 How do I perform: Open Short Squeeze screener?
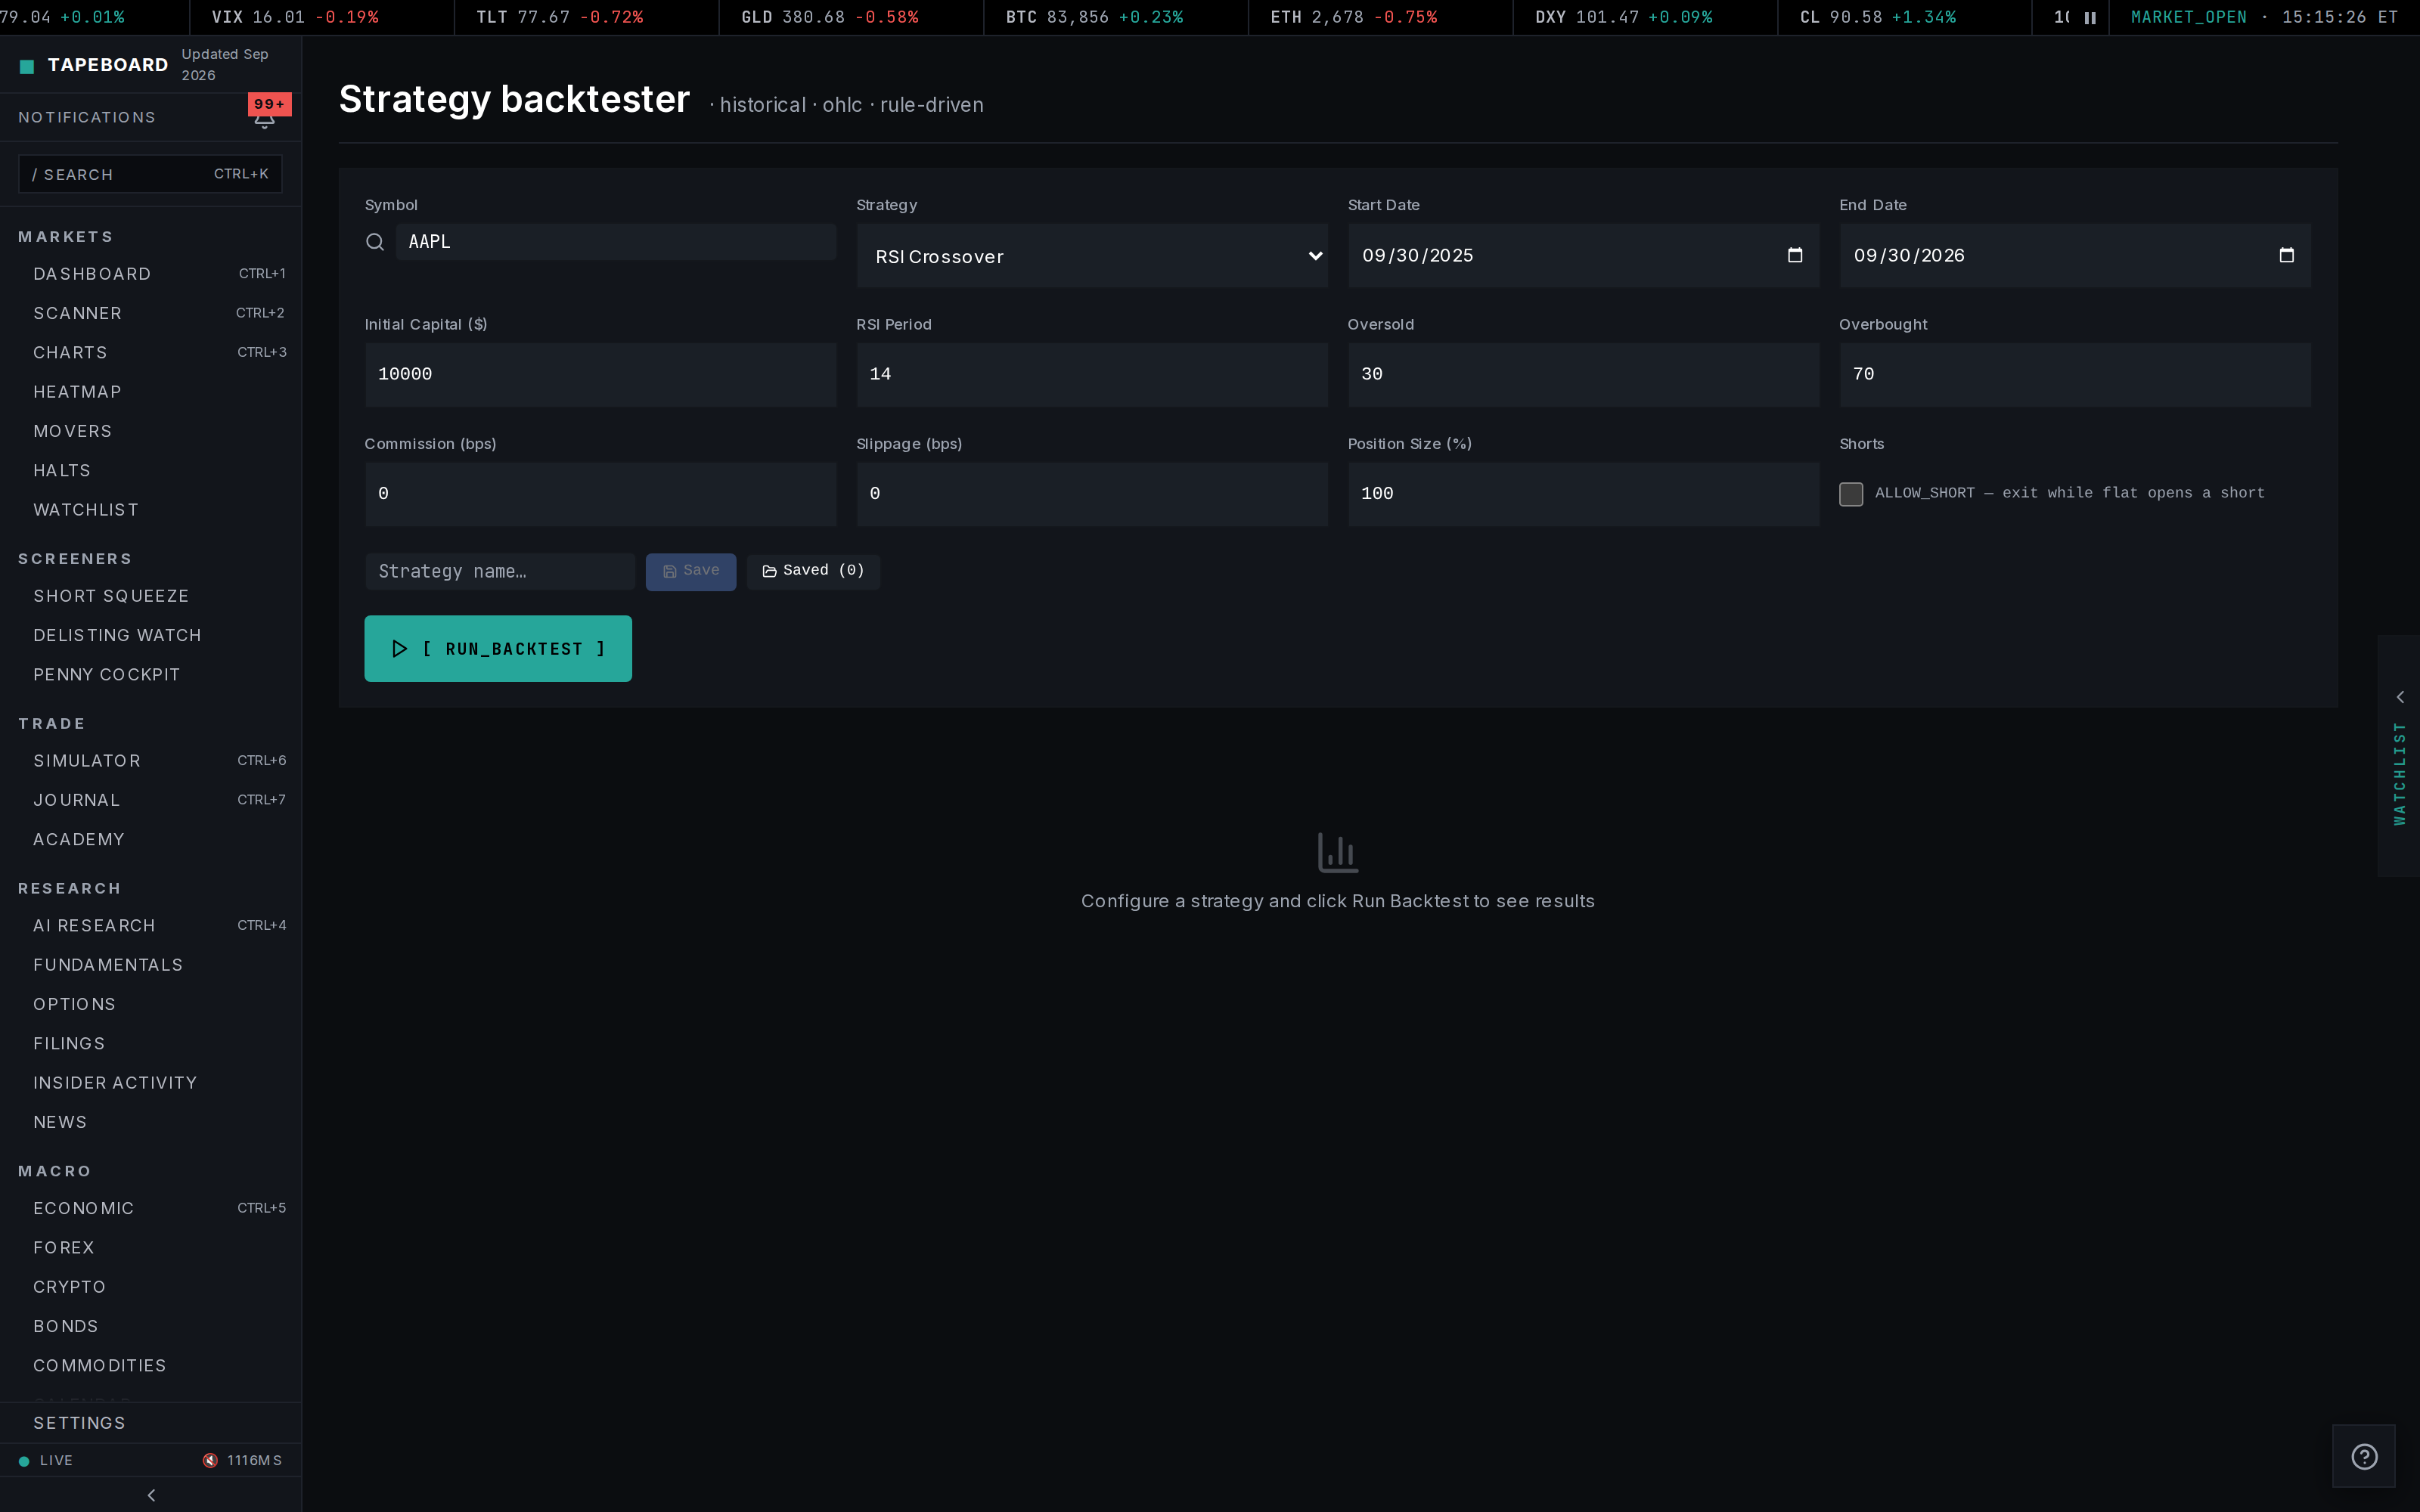[x=151, y=596]
